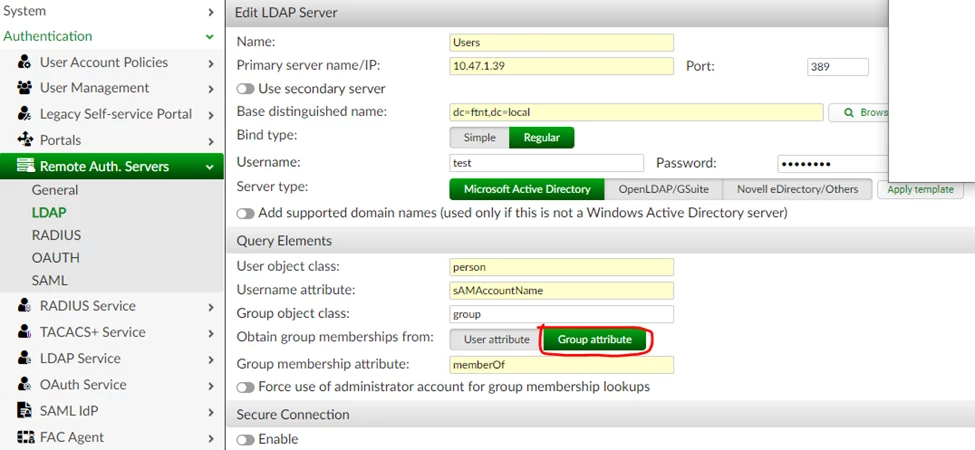Click the Port field
This screenshot has width=975, height=450.
[x=838, y=67]
